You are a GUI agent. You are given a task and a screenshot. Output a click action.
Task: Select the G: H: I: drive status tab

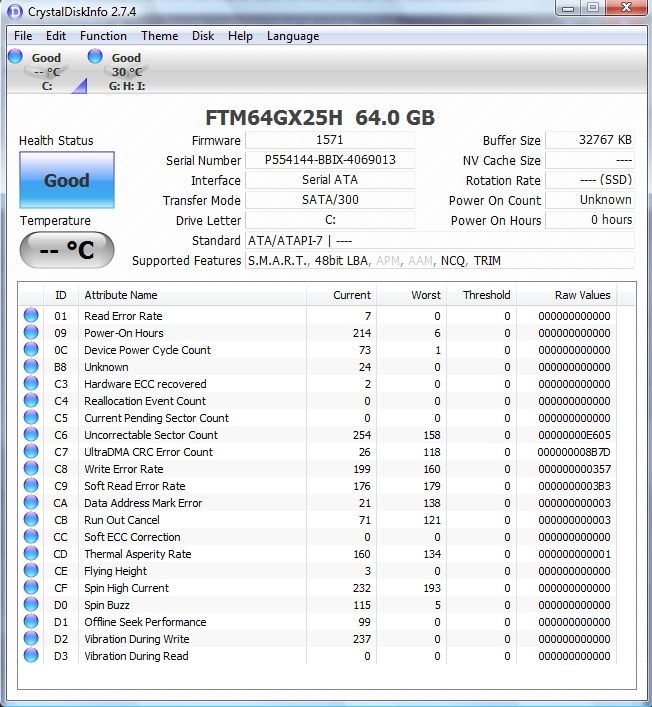(125, 71)
